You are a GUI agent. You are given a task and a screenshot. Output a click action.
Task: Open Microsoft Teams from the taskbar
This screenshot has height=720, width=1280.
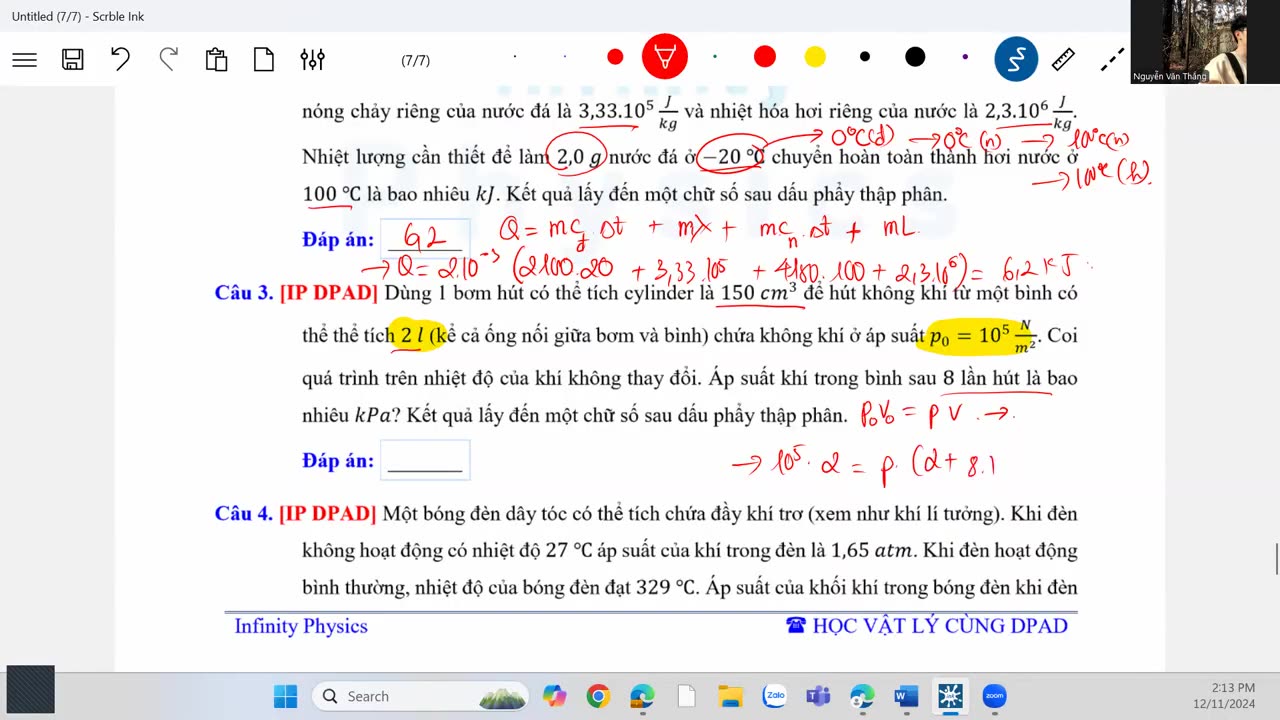[818, 696]
